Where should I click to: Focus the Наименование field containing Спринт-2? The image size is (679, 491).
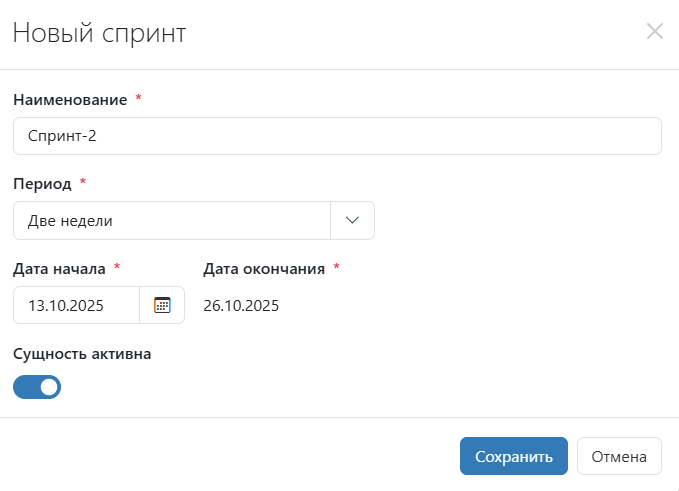click(337, 136)
